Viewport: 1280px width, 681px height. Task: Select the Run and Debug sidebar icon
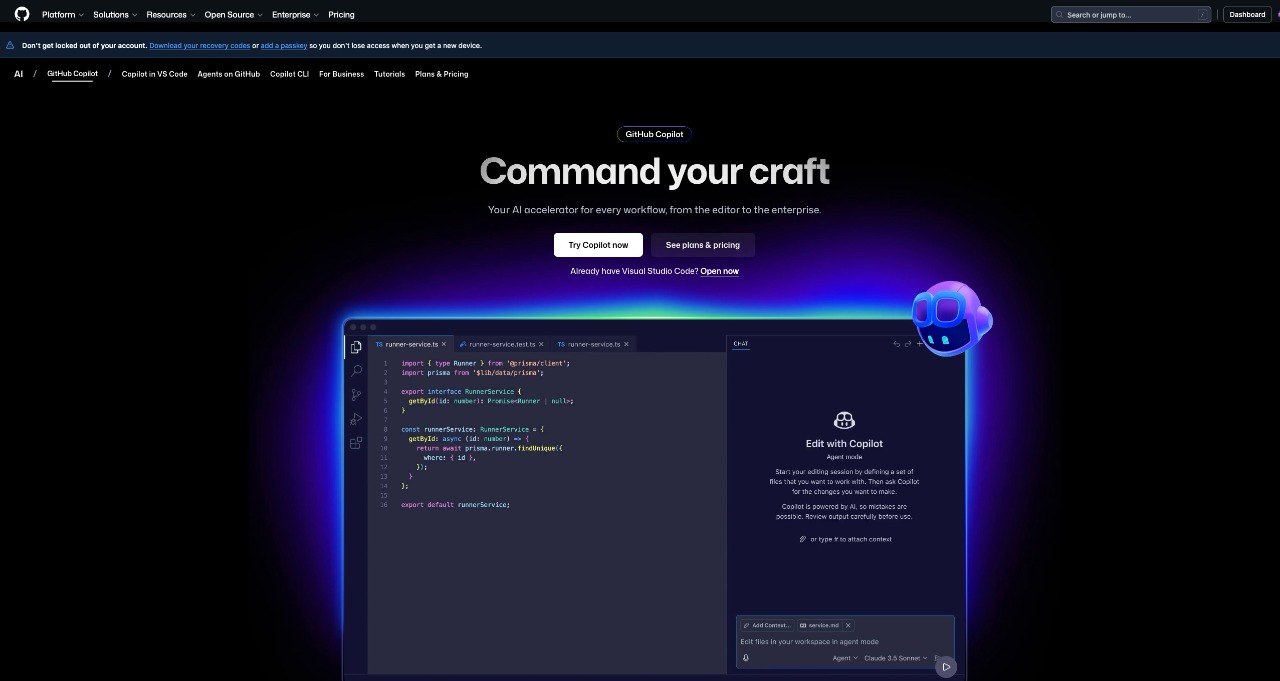tap(356, 418)
